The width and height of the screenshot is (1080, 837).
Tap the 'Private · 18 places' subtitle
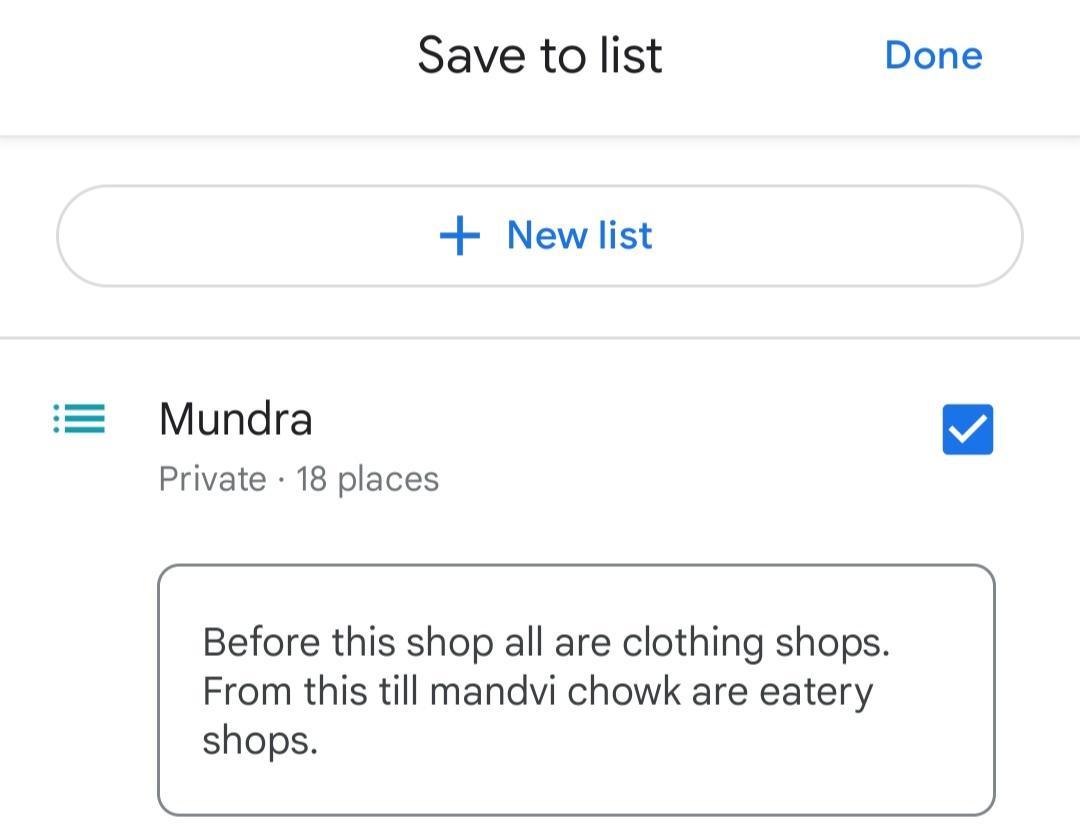coord(298,479)
